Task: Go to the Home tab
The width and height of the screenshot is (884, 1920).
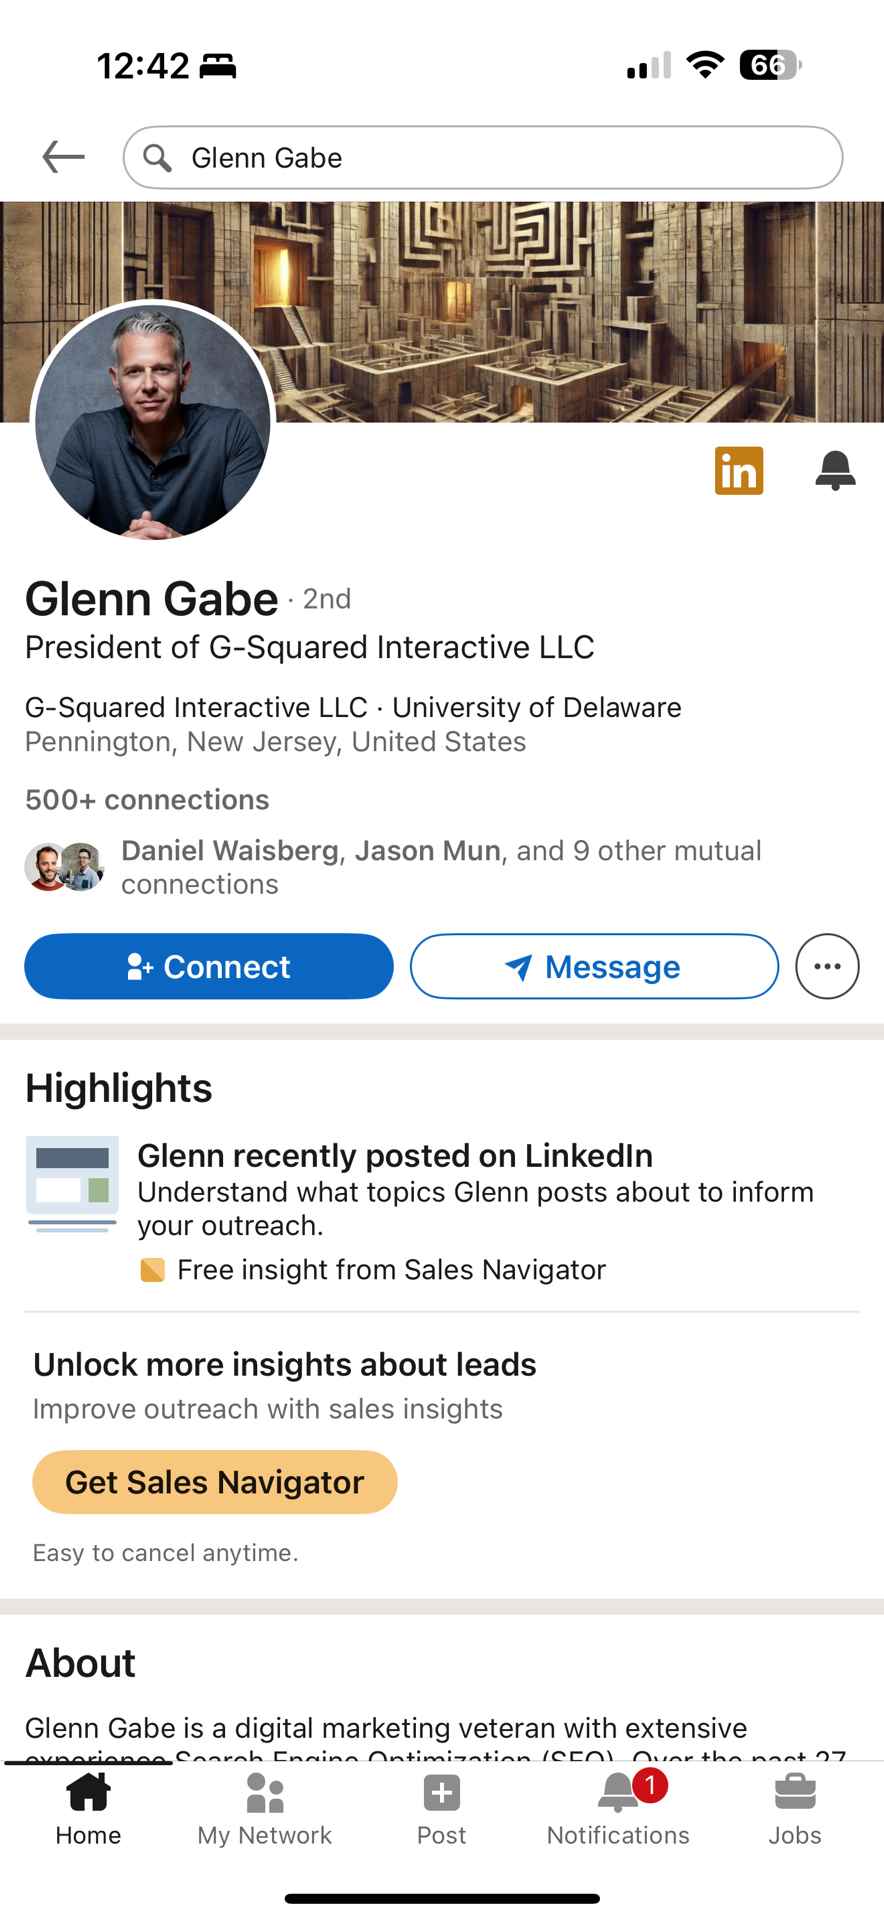Action: click(x=88, y=1810)
